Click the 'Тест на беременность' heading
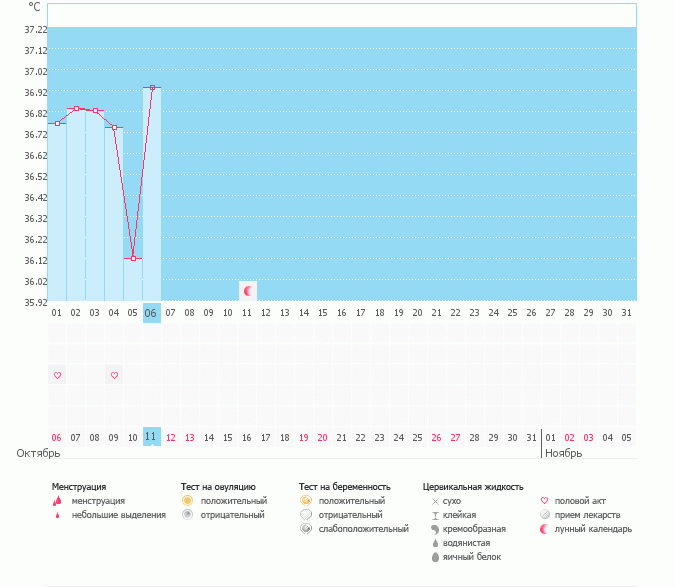This screenshot has height=587, width=675. click(345, 487)
